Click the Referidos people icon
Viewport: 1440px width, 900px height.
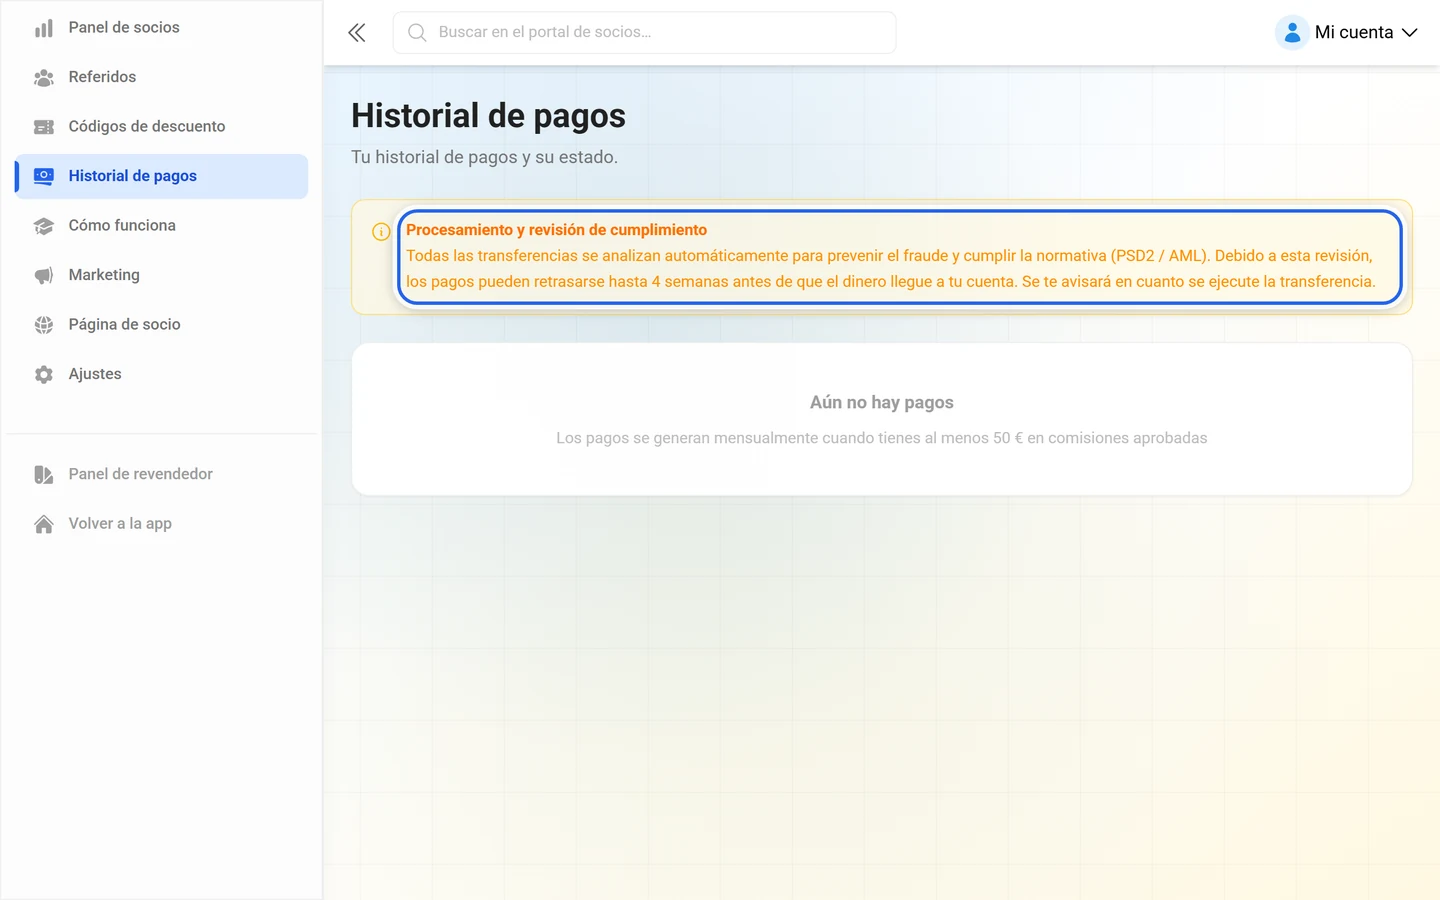(44, 77)
